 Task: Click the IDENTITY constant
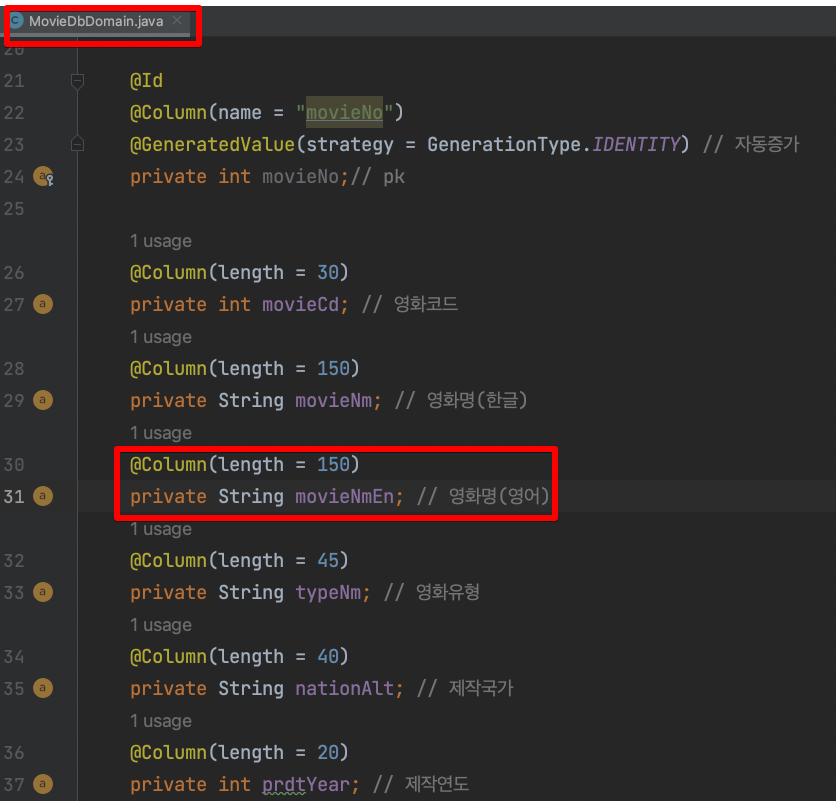pyautogui.click(x=636, y=145)
